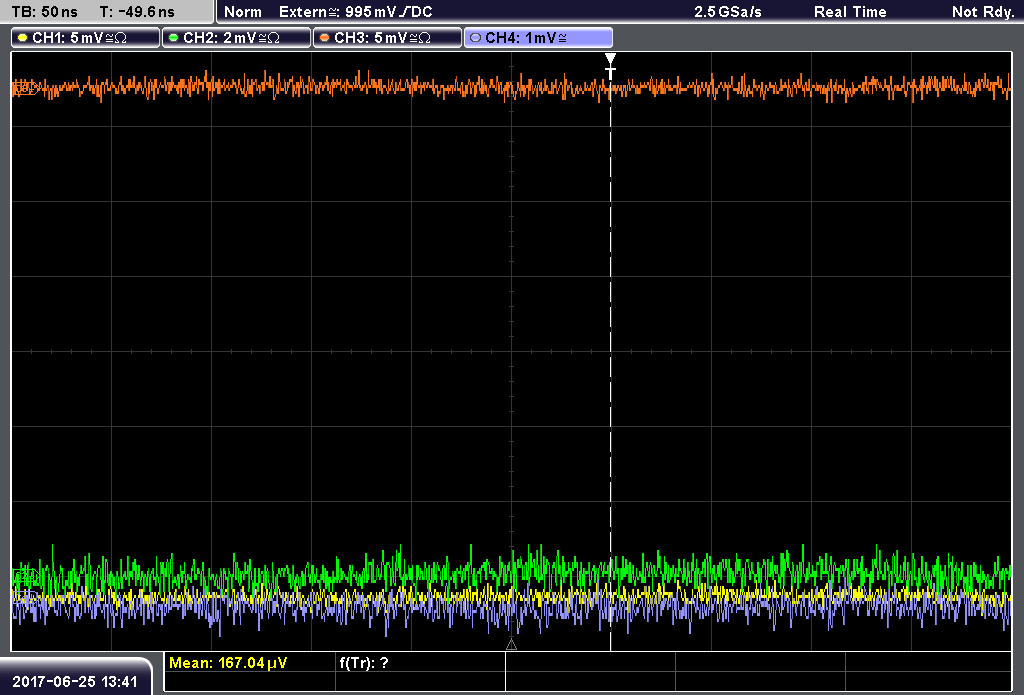Screen dimensions: 1024x695
Task: Click the T: -49.6 ns trigger time readout
Action: click(x=137, y=12)
